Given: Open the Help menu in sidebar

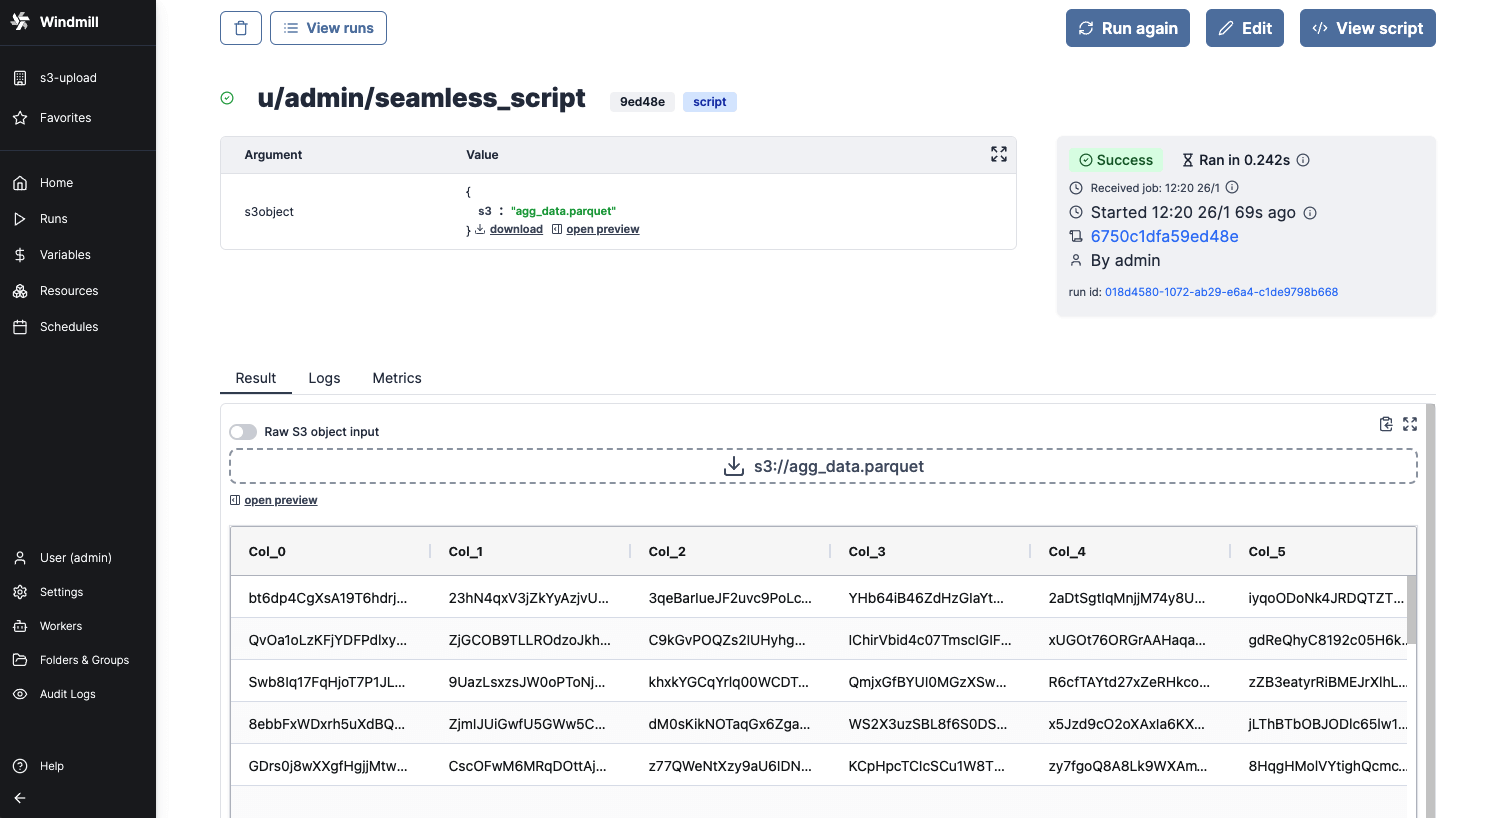Looking at the screenshot, I should (x=51, y=766).
